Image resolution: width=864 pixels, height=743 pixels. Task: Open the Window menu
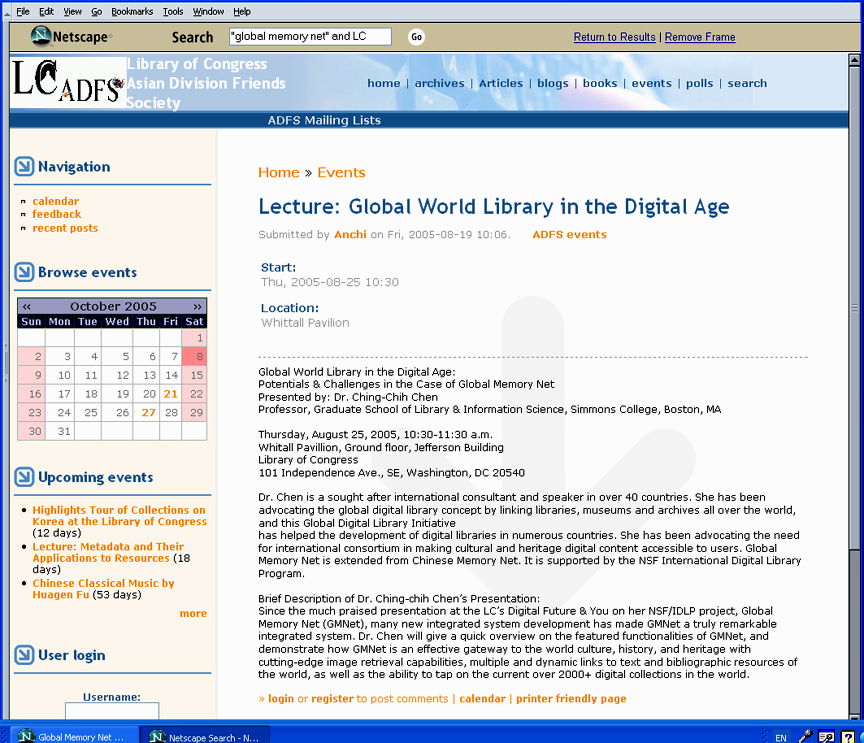point(208,11)
